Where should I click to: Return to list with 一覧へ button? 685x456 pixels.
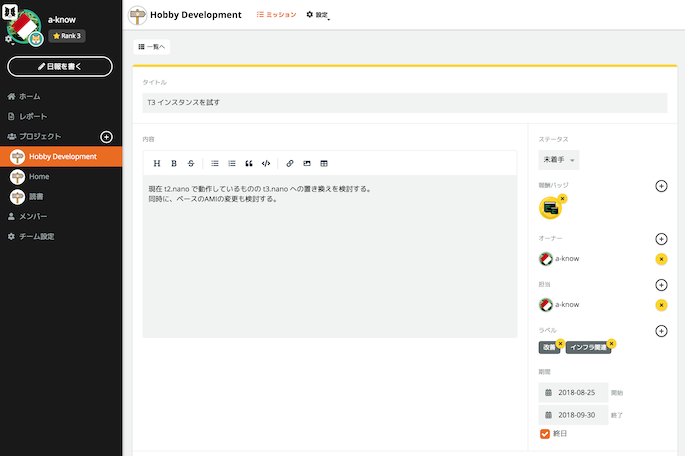(152, 47)
